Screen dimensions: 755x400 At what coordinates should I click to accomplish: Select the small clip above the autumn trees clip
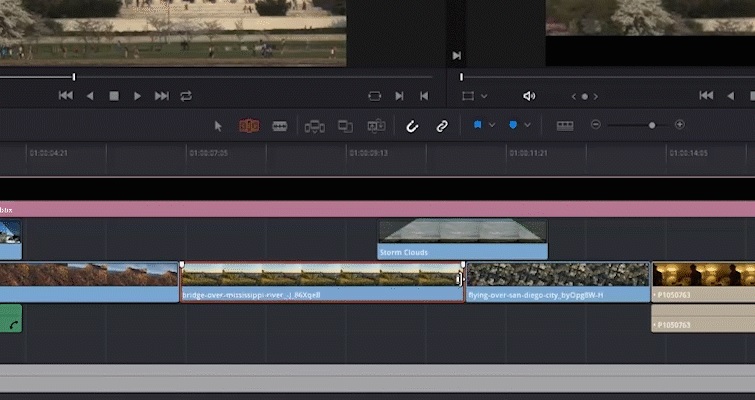(x=11, y=240)
